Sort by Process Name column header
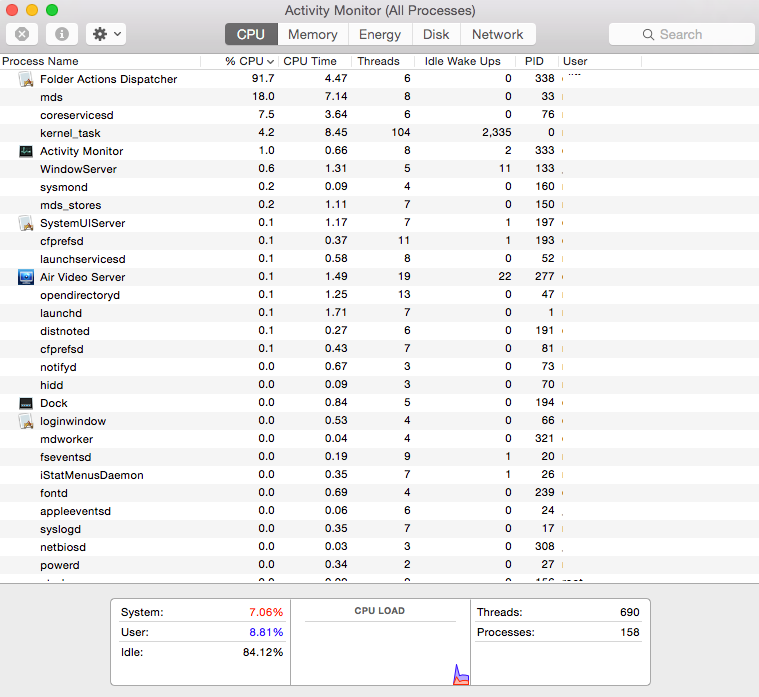The width and height of the screenshot is (759, 697). point(100,61)
